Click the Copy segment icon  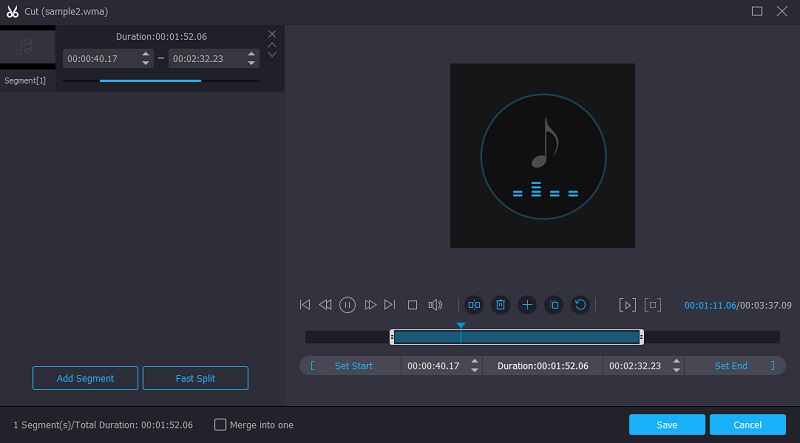click(x=554, y=305)
